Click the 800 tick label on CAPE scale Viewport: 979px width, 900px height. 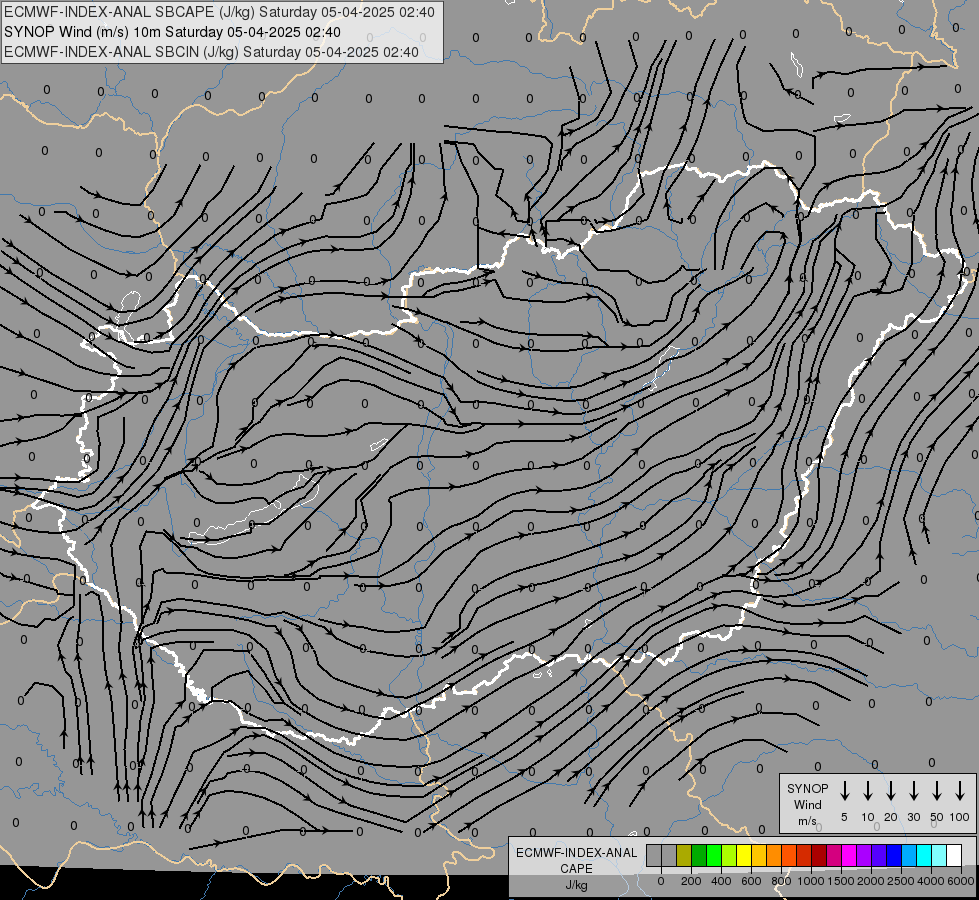tap(781, 881)
